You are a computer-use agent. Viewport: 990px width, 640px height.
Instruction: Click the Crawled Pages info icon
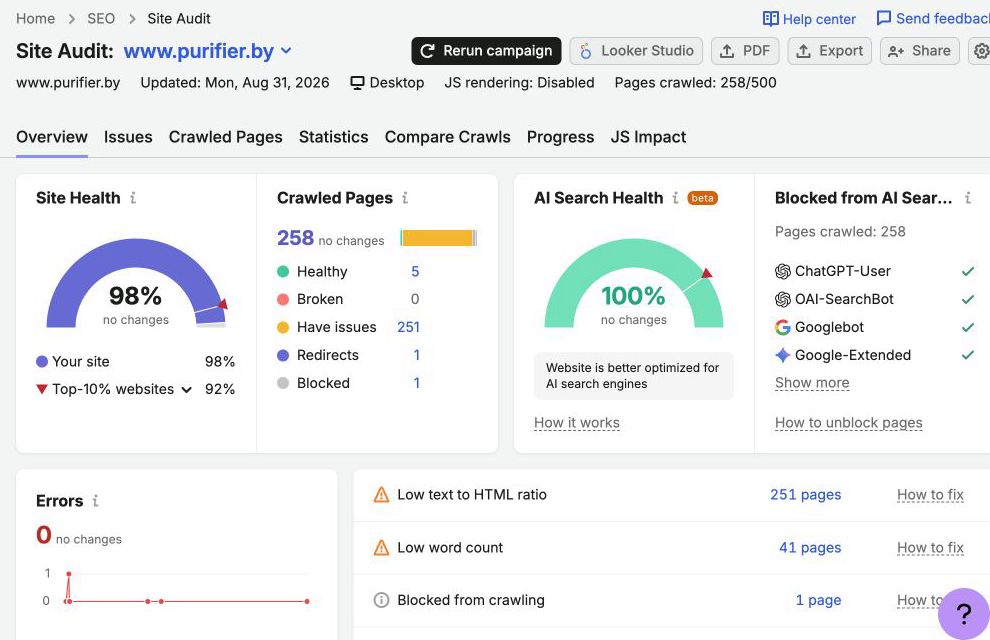pyautogui.click(x=405, y=198)
